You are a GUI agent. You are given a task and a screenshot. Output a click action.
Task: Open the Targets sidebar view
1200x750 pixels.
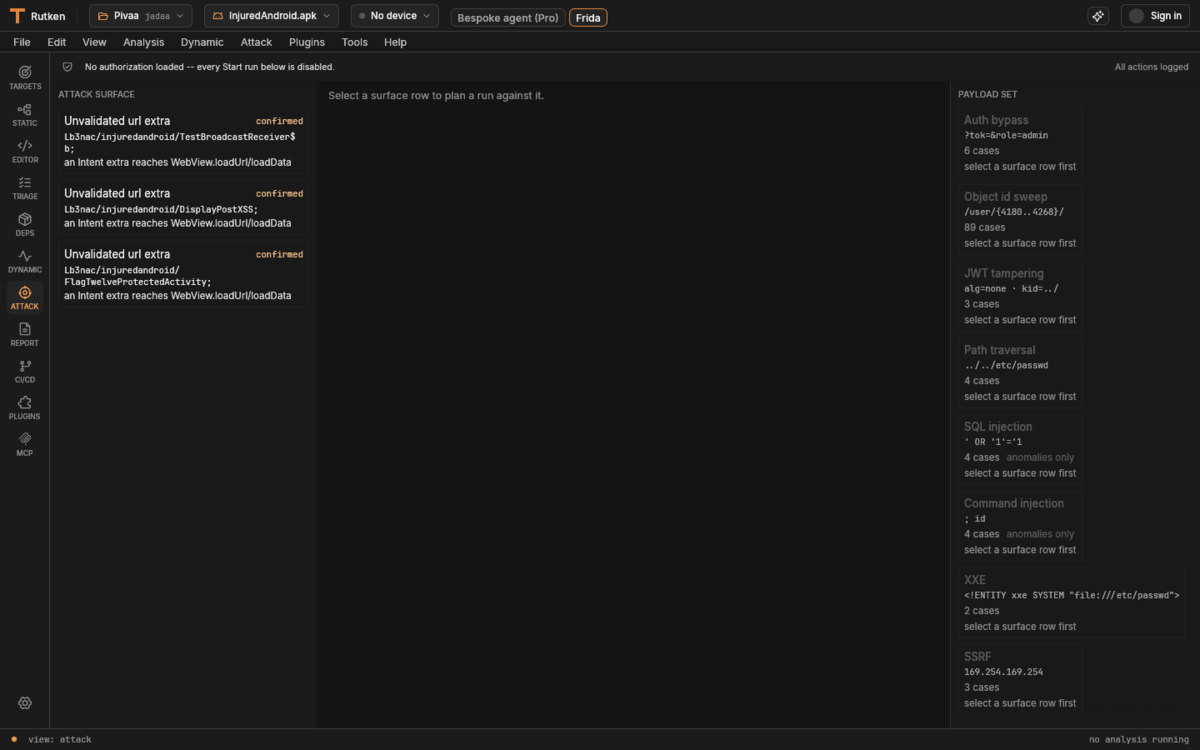(x=25, y=78)
